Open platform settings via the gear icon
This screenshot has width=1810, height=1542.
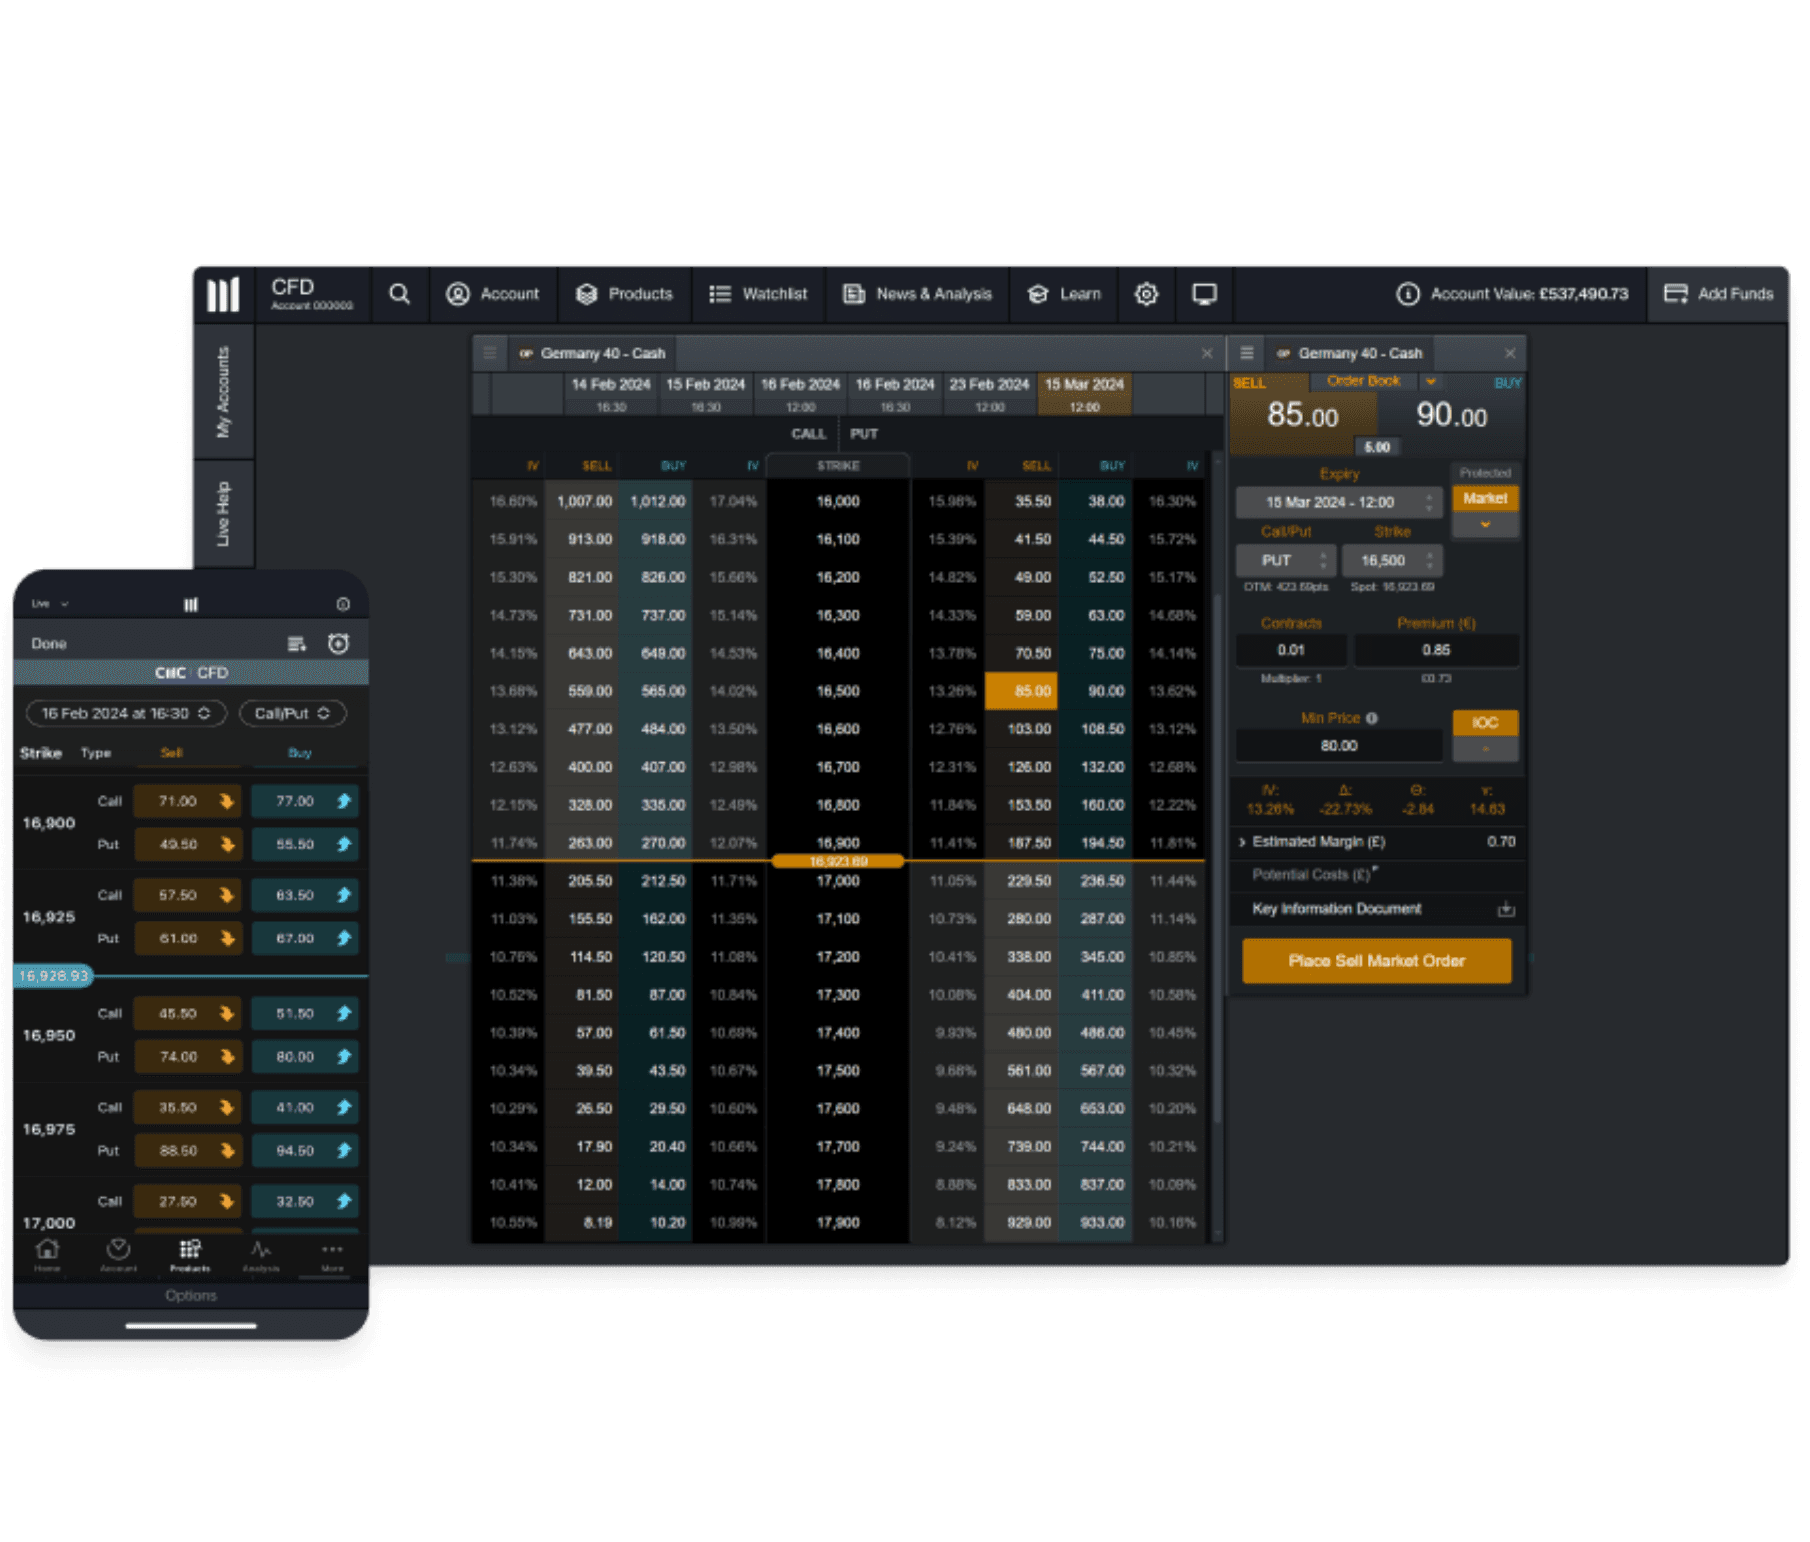1146,294
